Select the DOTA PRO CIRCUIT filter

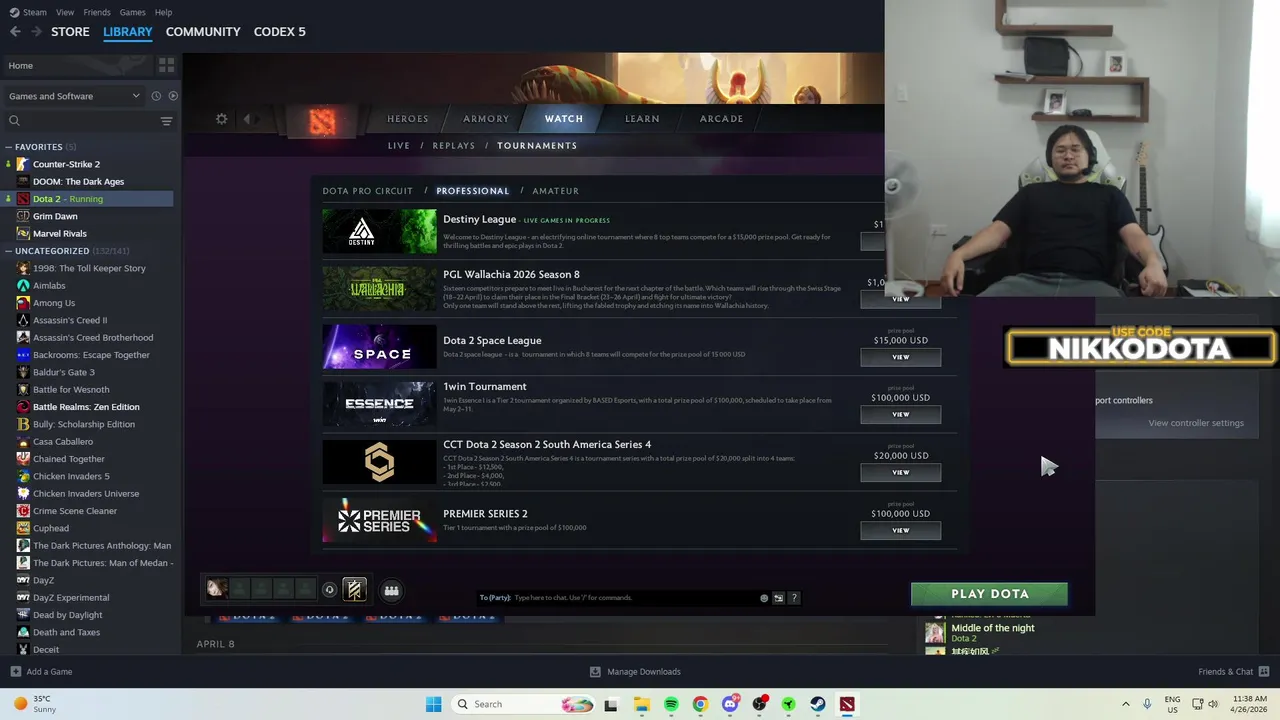point(367,191)
